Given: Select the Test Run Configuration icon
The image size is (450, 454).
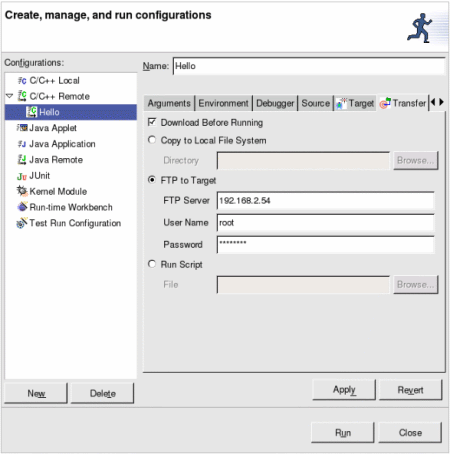Looking at the screenshot, I should [x=22, y=223].
